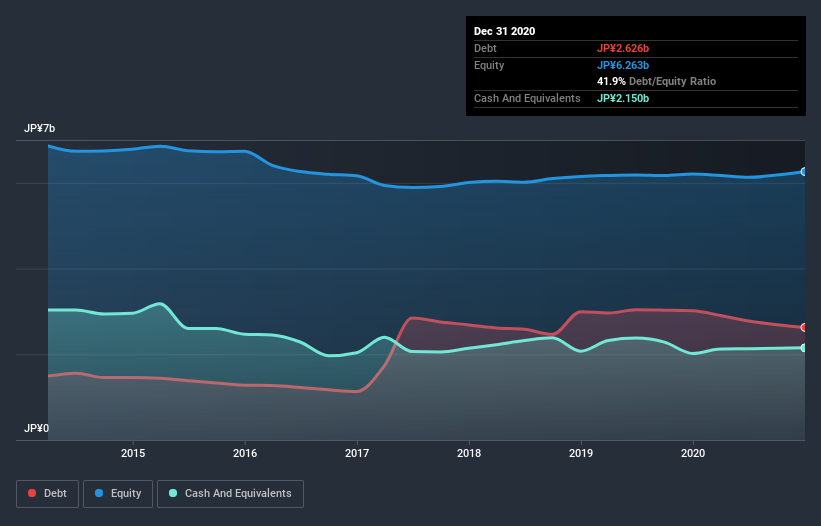Click the red Debt legend dot
This screenshot has height=526, width=821.
32,493
